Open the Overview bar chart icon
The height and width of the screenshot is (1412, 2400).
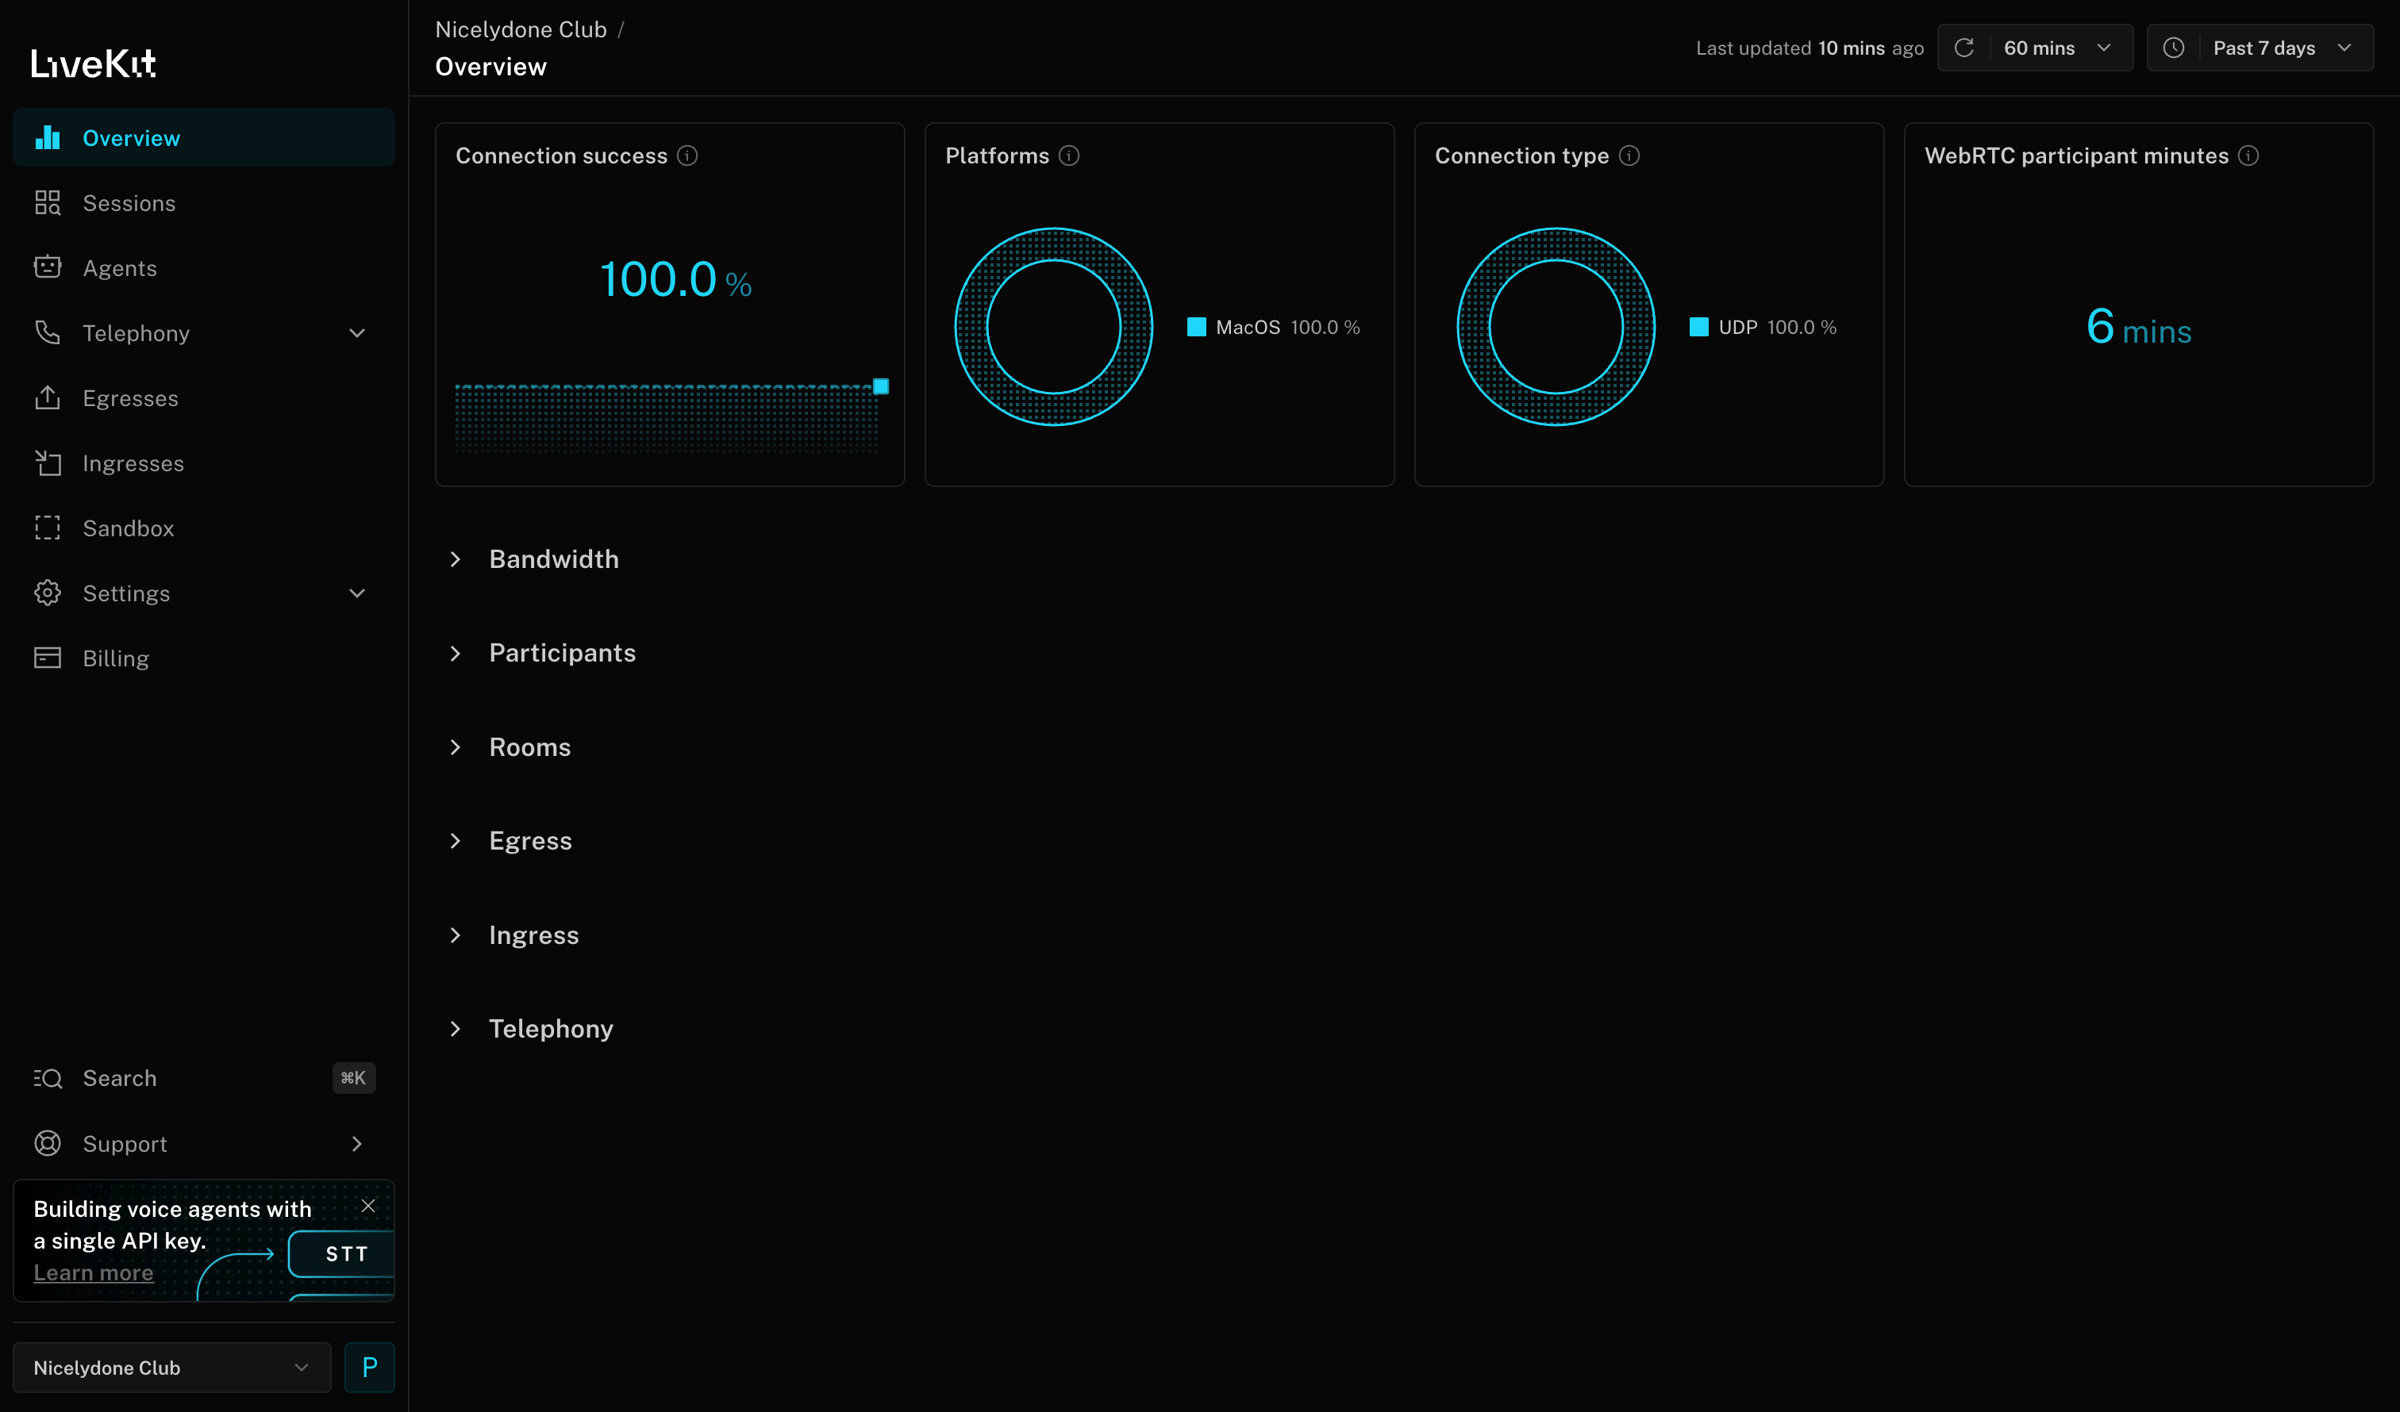coord(47,138)
